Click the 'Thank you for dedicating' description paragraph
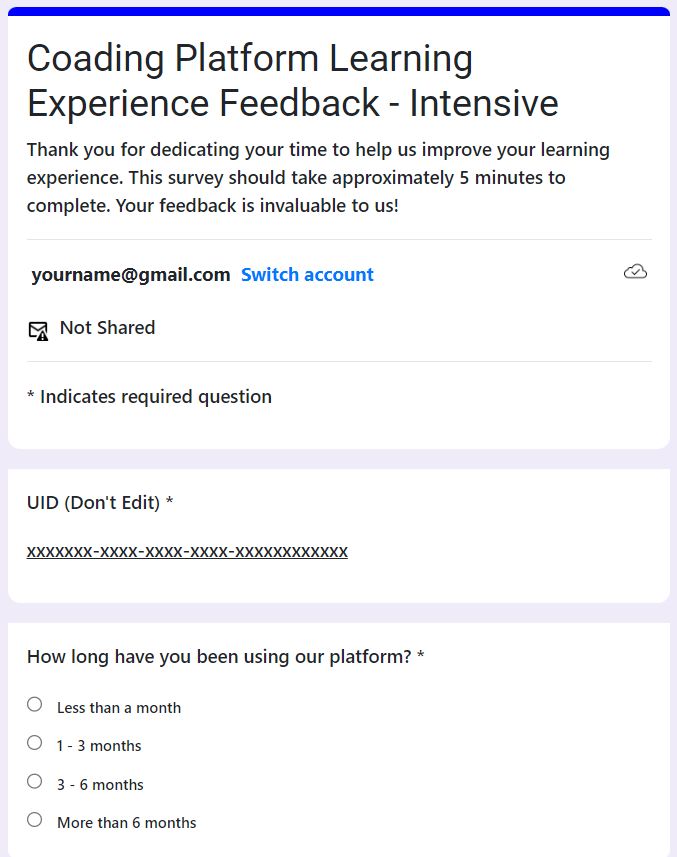The width and height of the screenshot is (677, 857). [318, 178]
